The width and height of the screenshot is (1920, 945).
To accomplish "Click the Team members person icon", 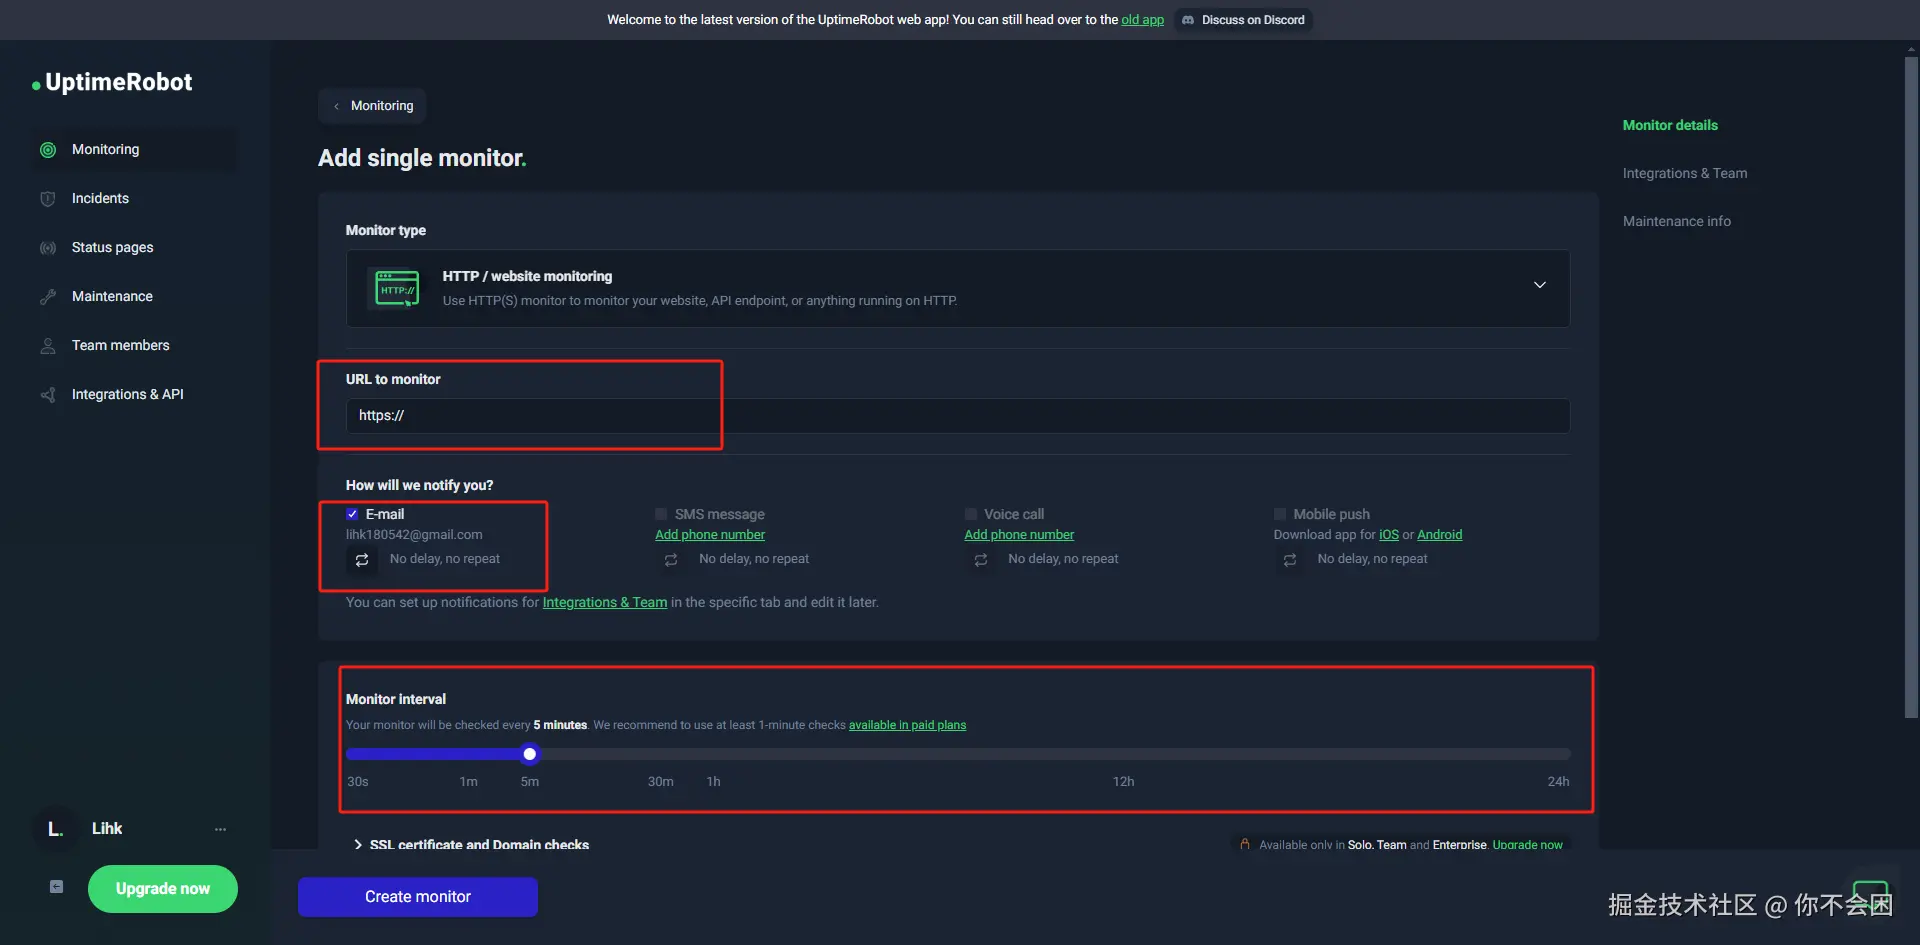I will point(48,346).
